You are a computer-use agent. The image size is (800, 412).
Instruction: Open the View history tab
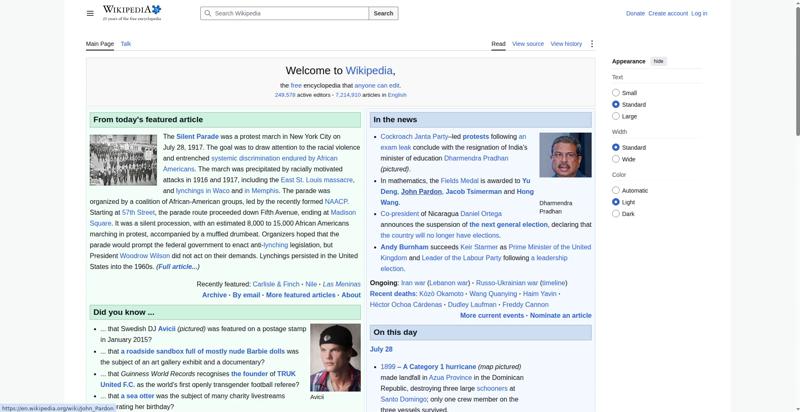[566, 44]
